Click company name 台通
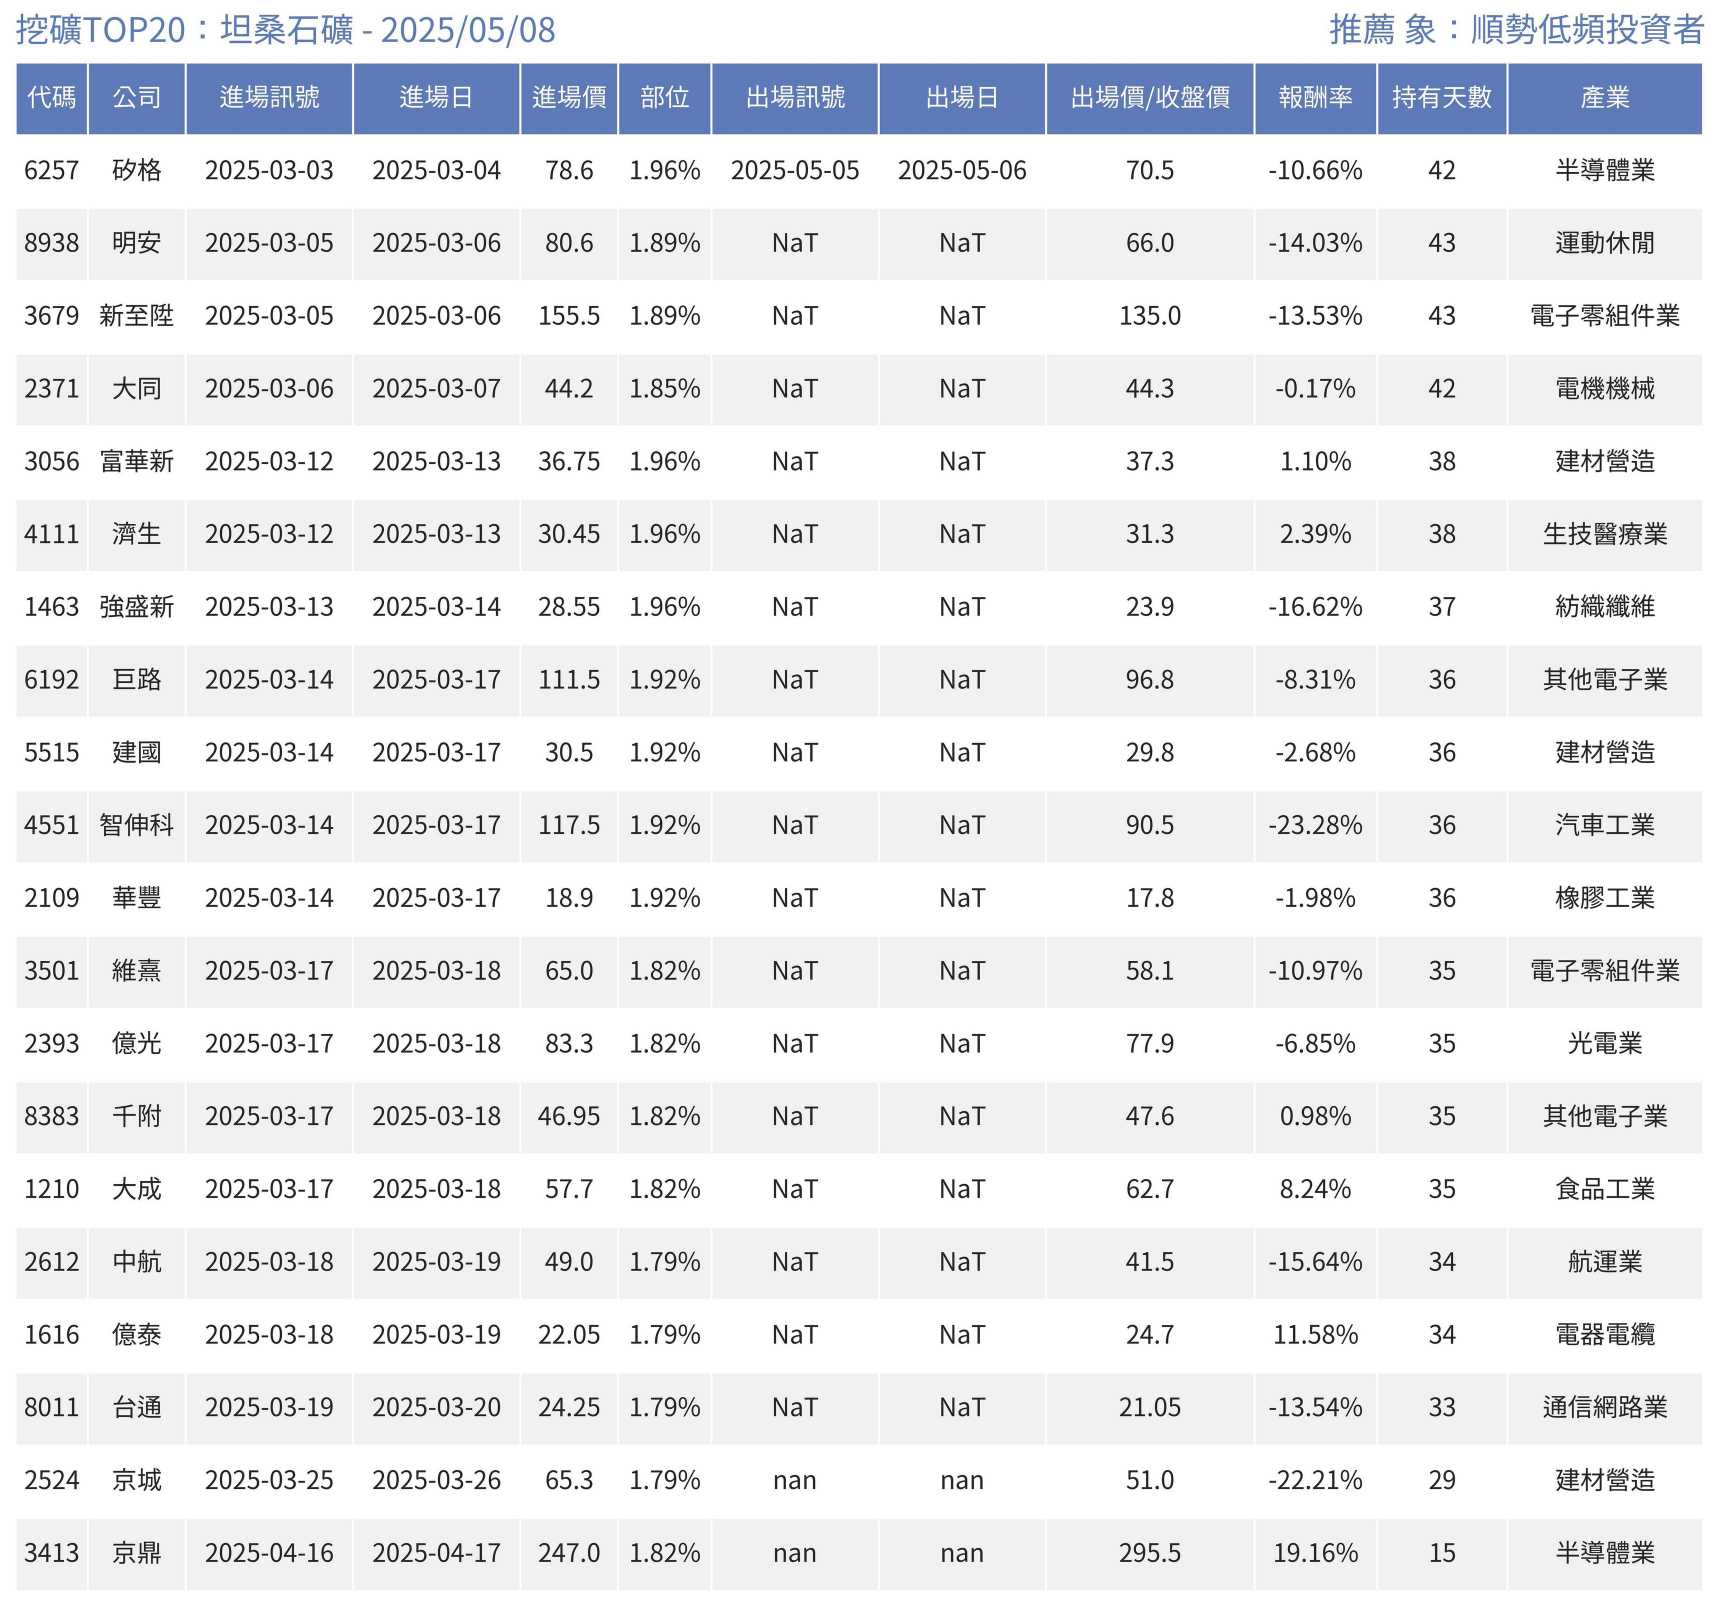 pyautogui.click(x=137, y=1408)
